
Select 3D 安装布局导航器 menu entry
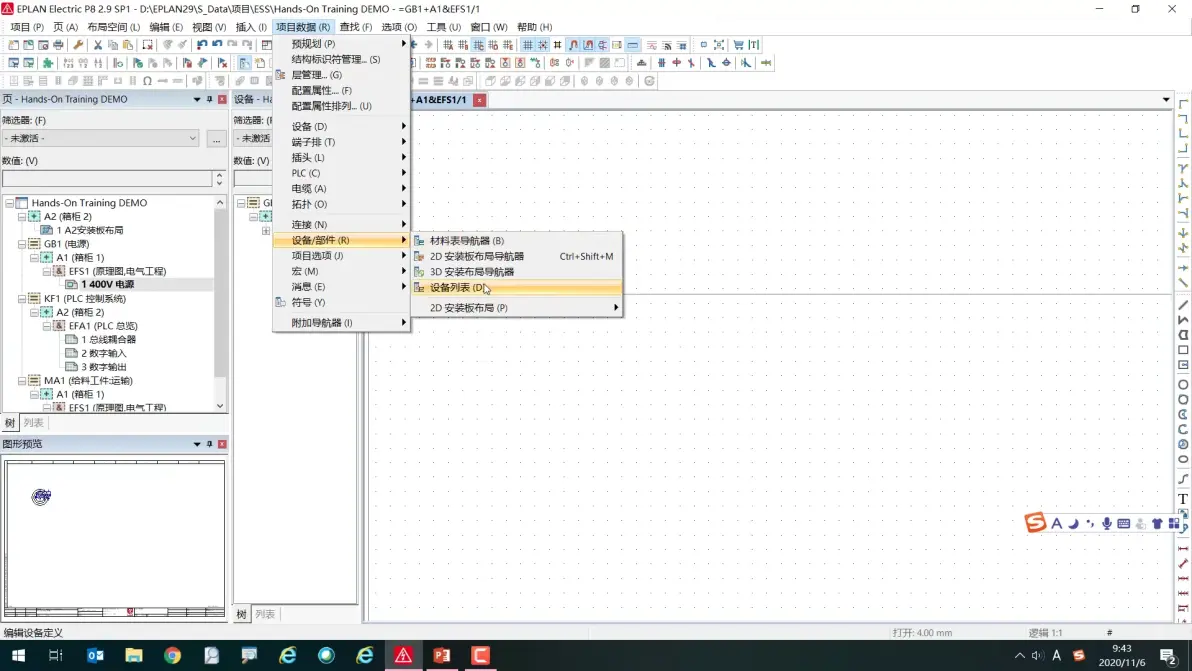[517, 271]
